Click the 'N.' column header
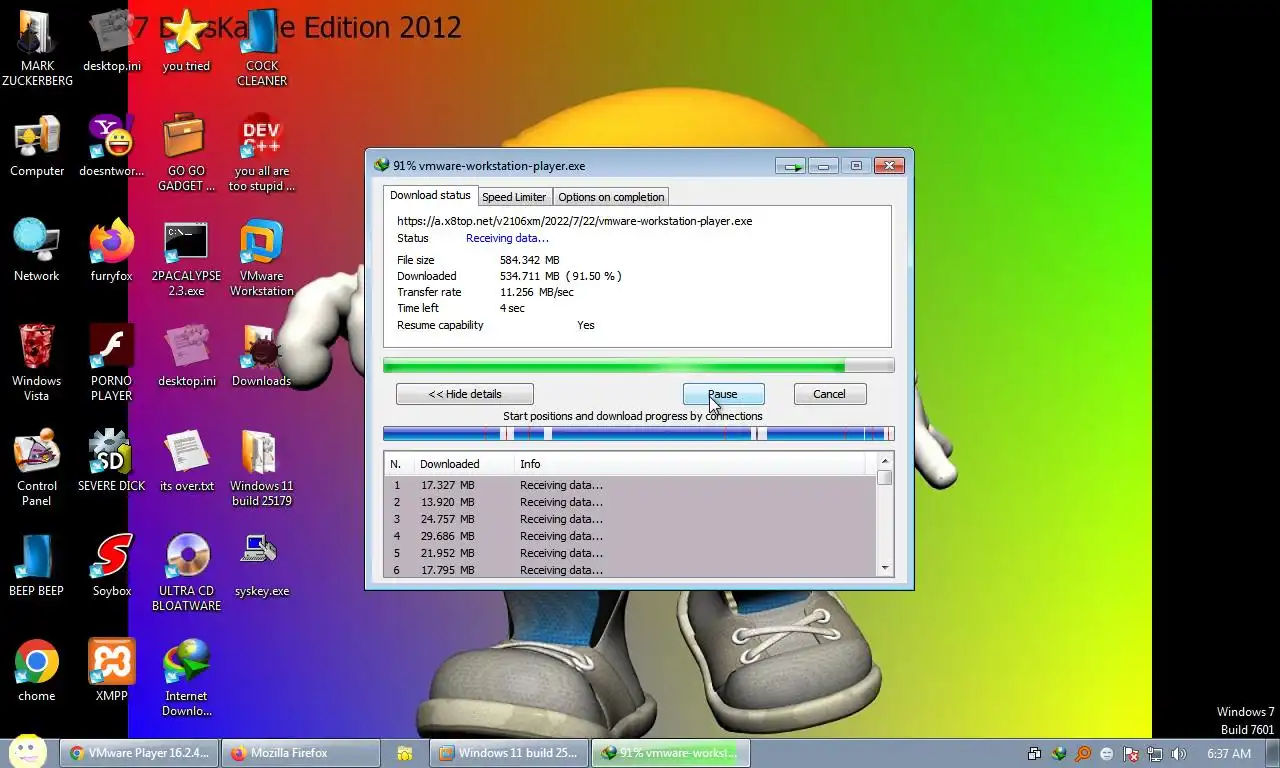 tap(399, 464)
